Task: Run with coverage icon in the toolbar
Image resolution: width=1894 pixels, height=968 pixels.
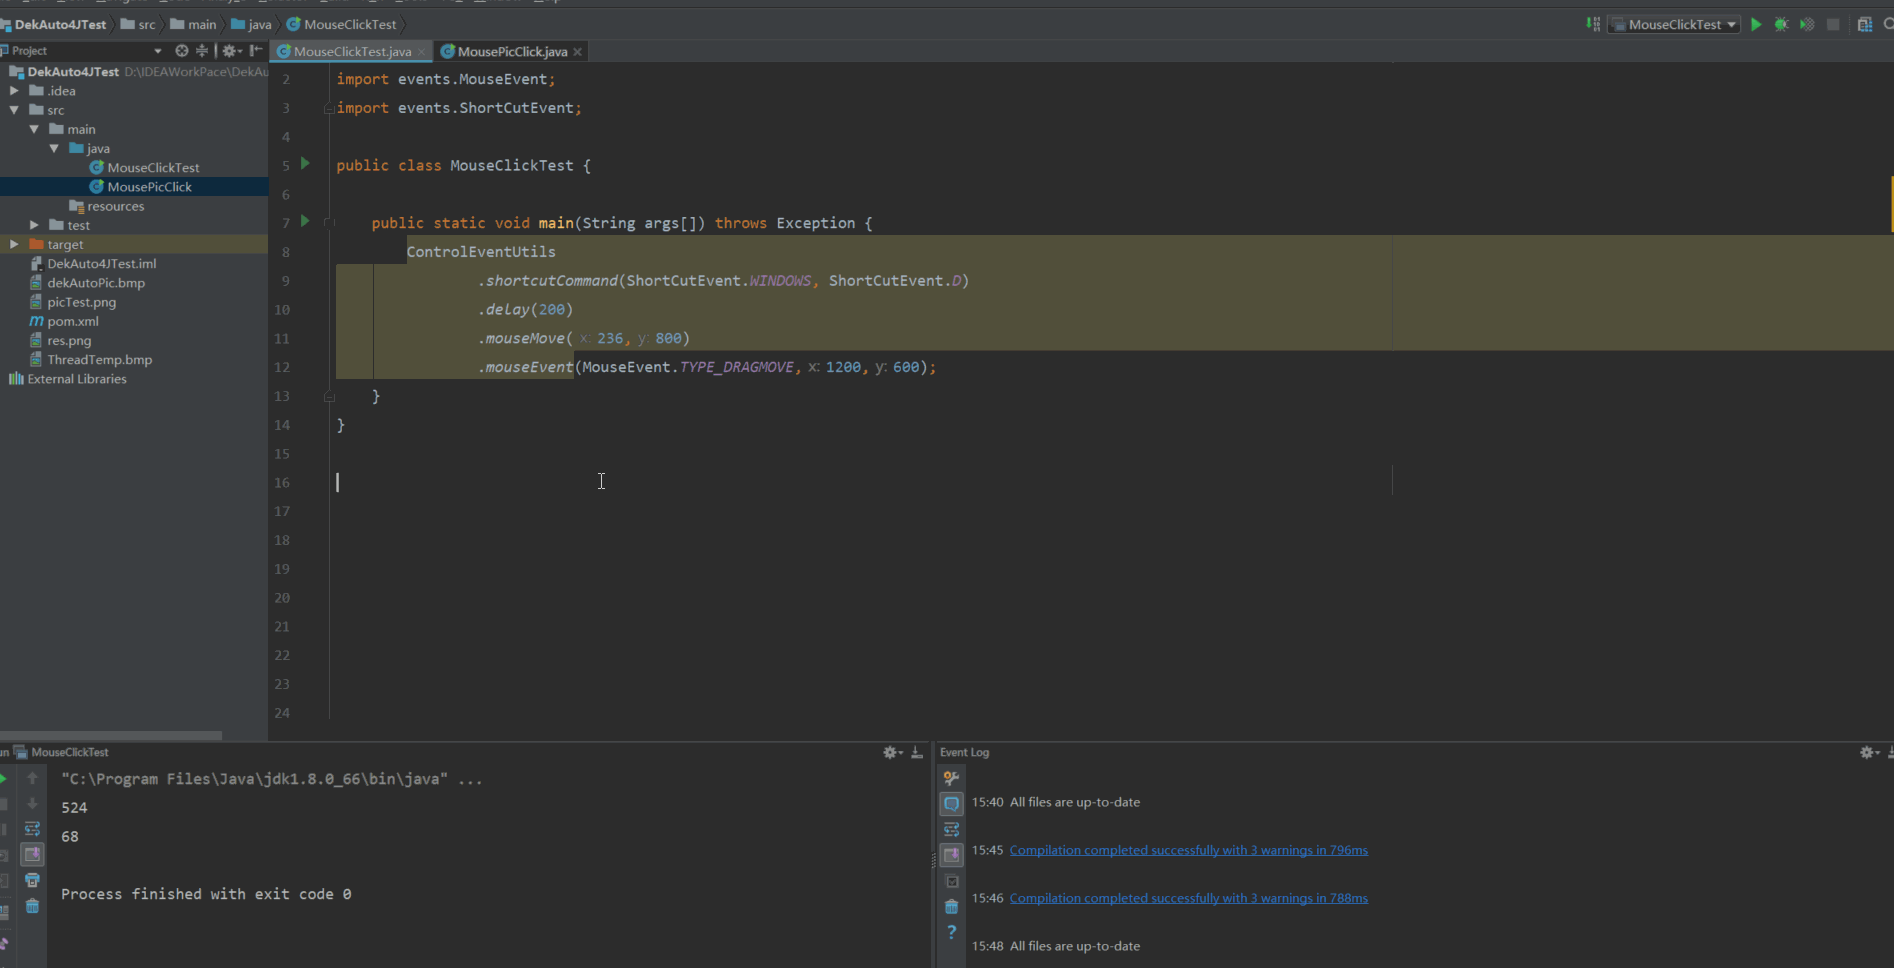Action: coord(1807,24)
